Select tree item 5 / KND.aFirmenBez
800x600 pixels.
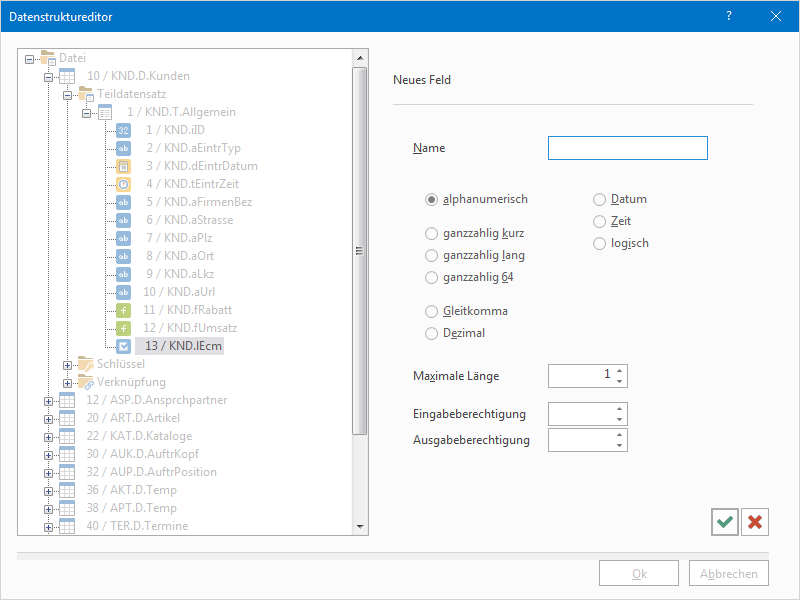pos(198,202)
